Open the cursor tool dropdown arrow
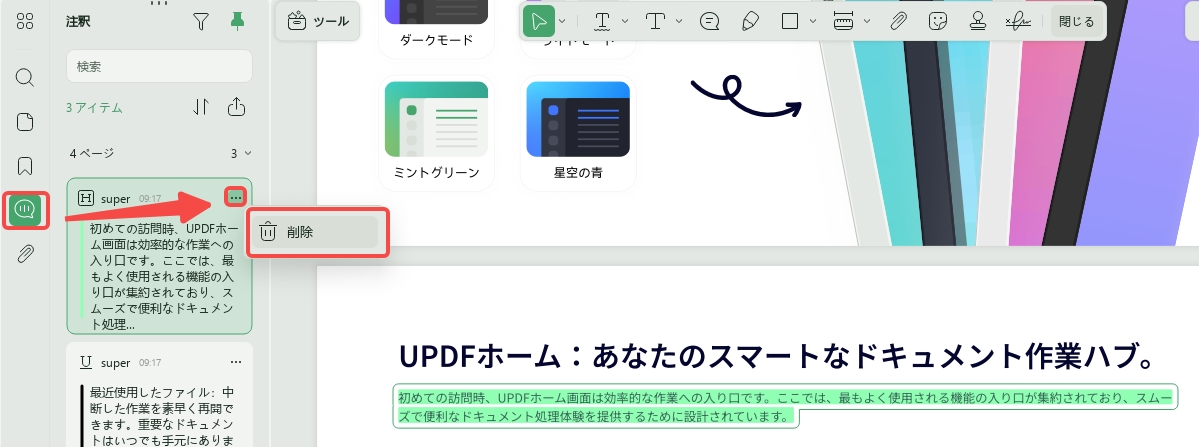 coord(562,21)
